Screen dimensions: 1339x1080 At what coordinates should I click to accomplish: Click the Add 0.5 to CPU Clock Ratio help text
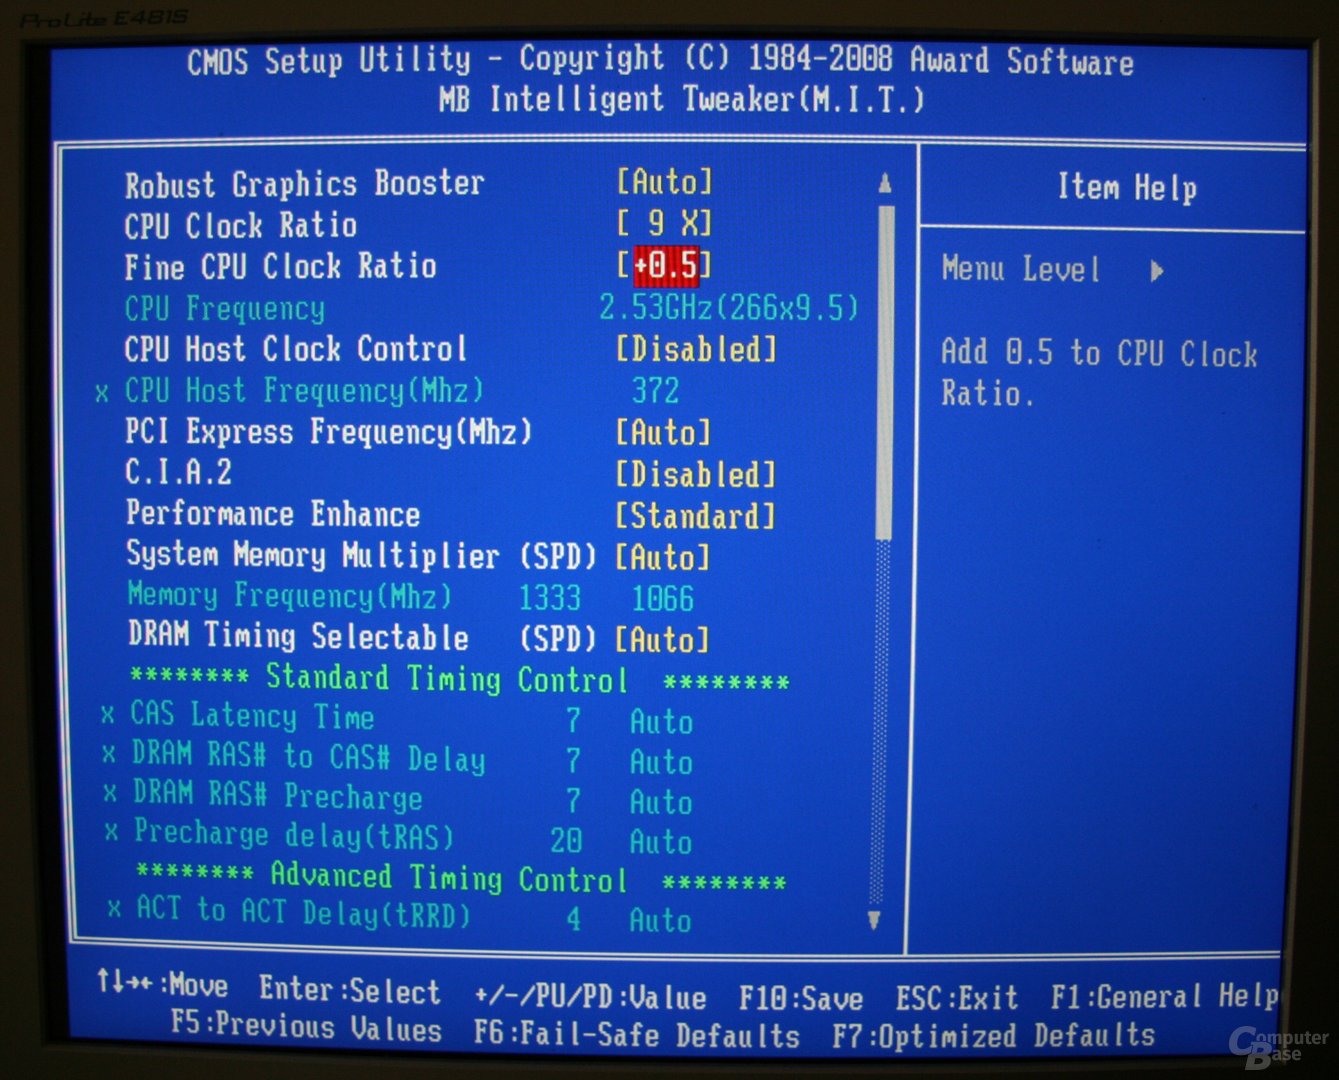pyautogui.click(x=1099, y=373)
